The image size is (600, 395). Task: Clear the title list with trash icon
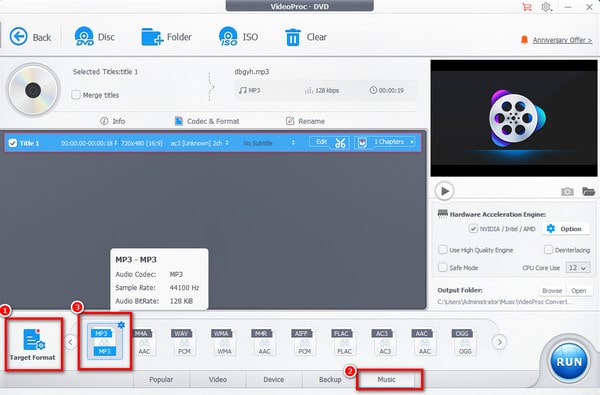[x=306, y=37]
